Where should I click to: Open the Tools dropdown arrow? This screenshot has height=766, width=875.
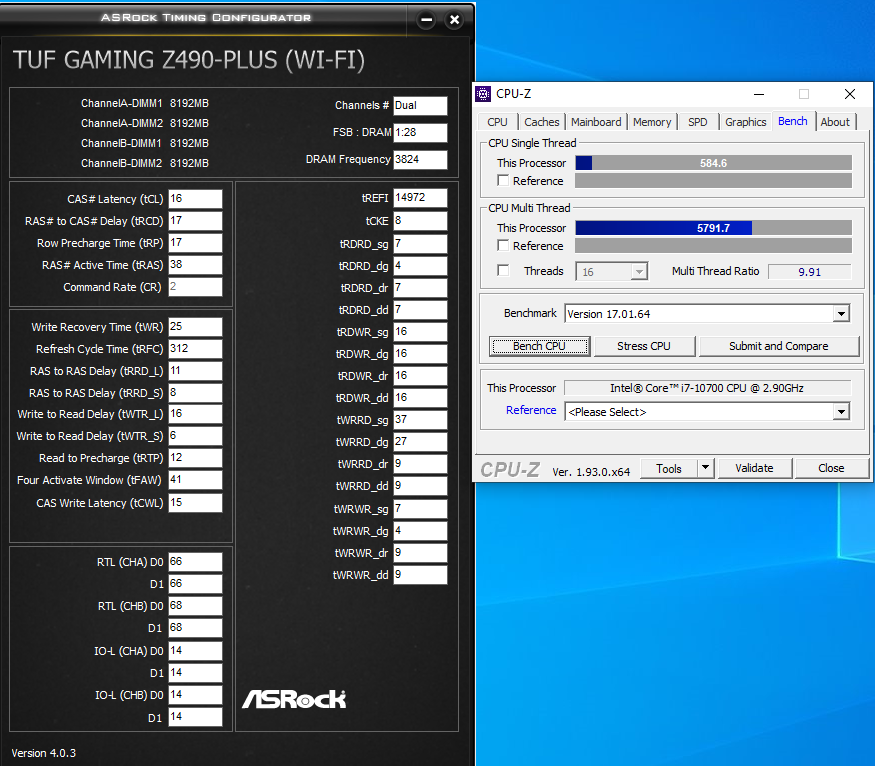tap(706, 468)
